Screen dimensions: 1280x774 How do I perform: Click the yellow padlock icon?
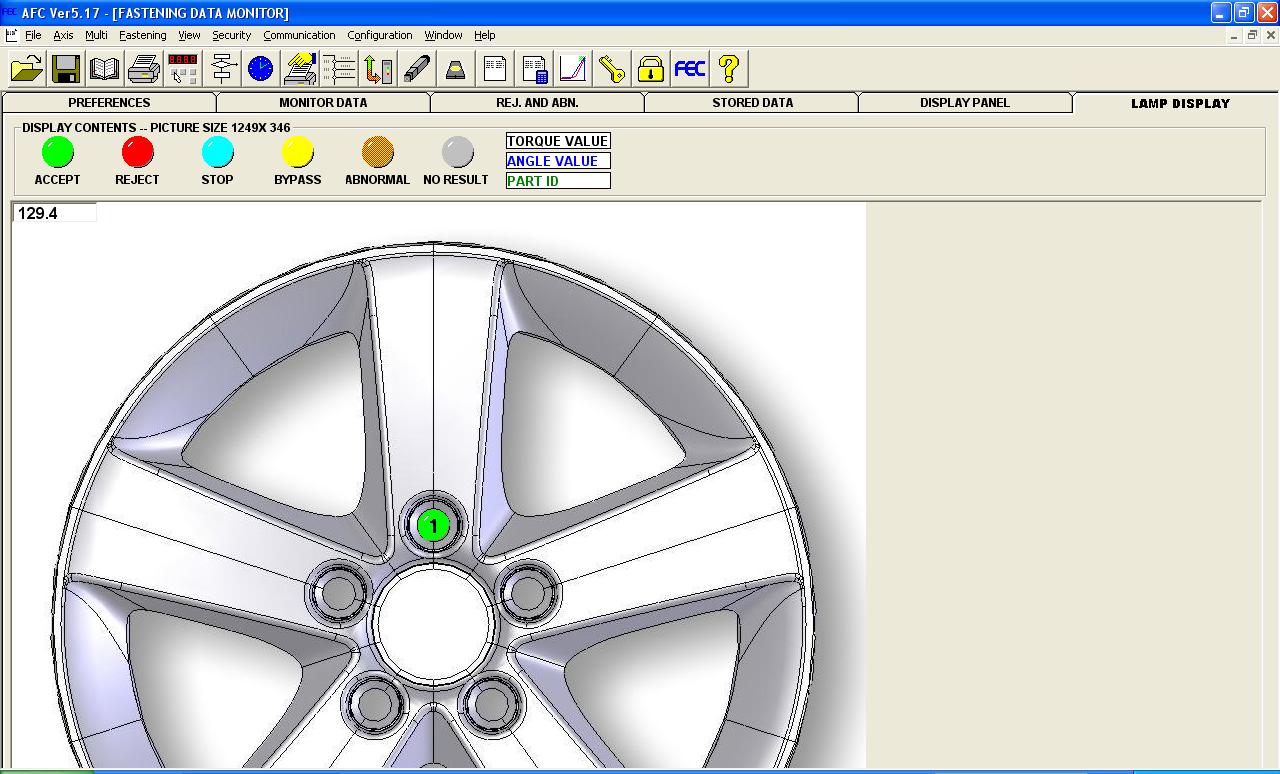tap(651, 69)
